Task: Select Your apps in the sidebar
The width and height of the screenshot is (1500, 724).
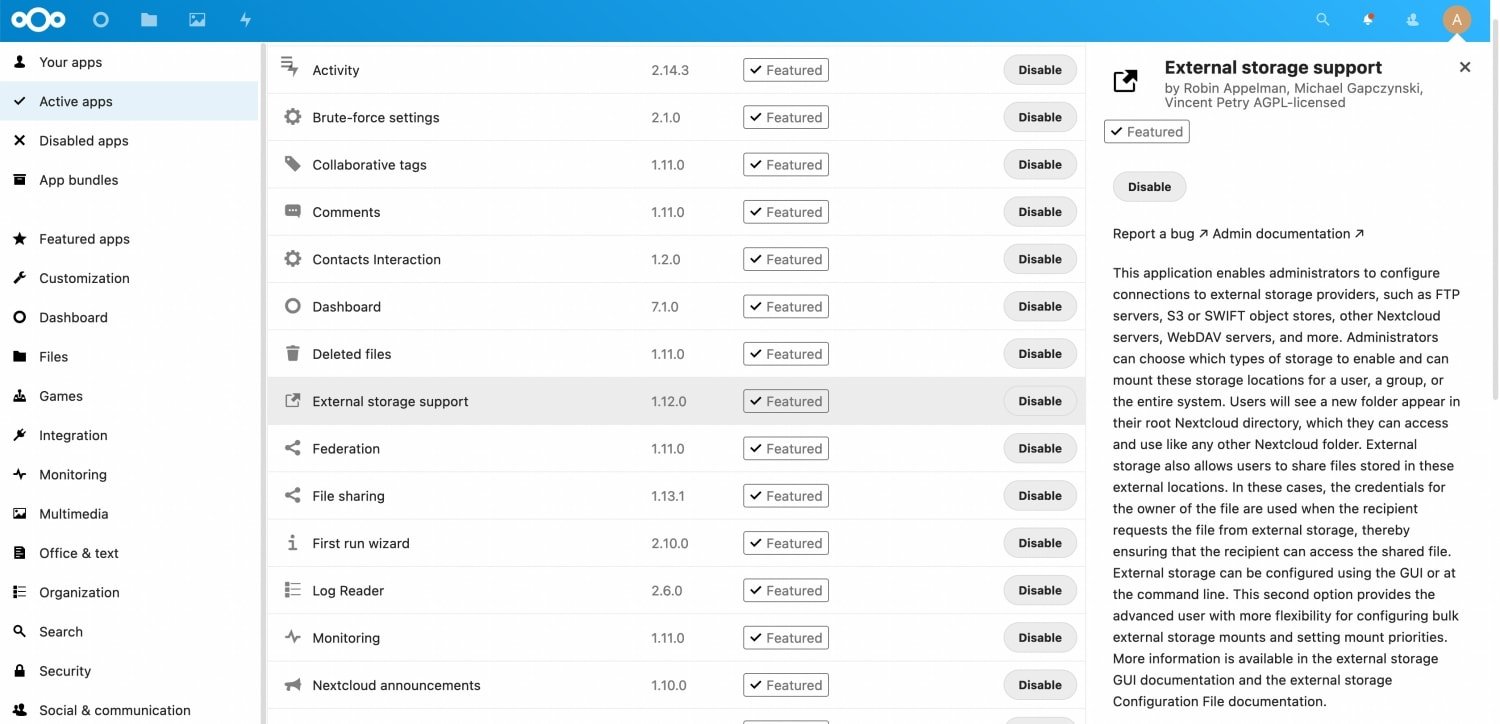Action: [x=129, y=62]
